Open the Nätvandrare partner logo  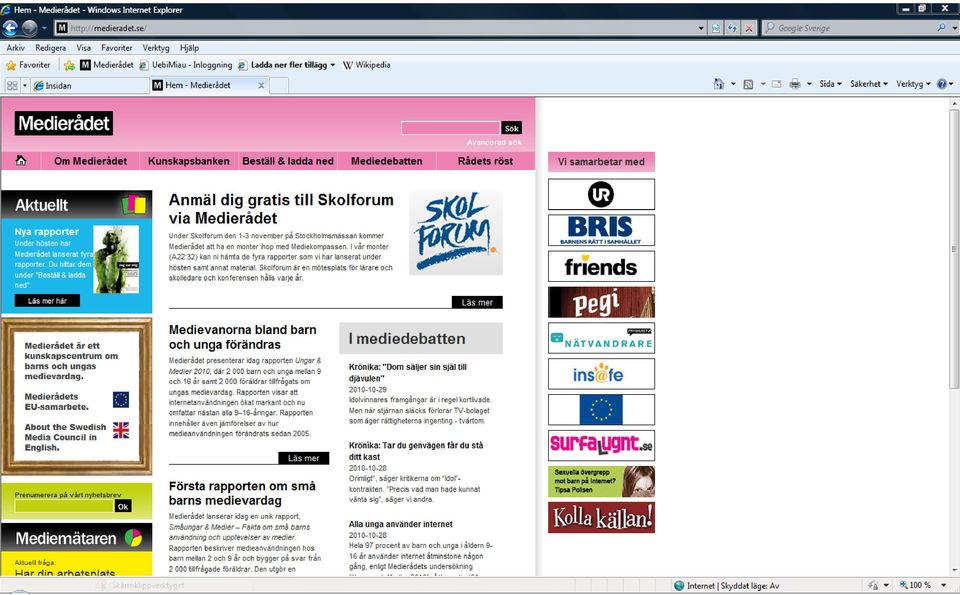[601, 338]
